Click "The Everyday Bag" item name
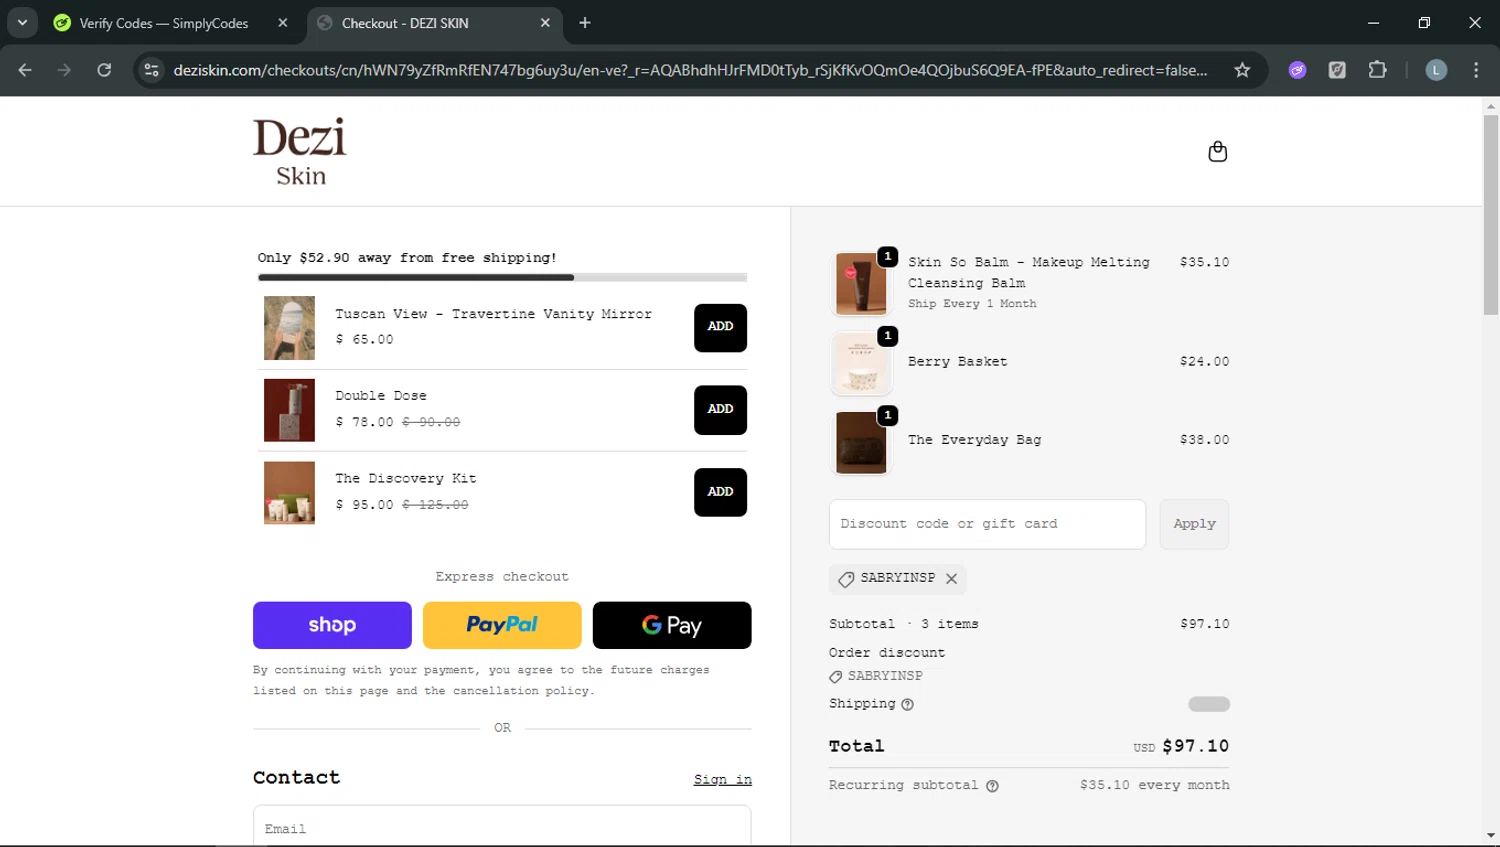This screenshot has height=847, width=1500. pos(974,440)
